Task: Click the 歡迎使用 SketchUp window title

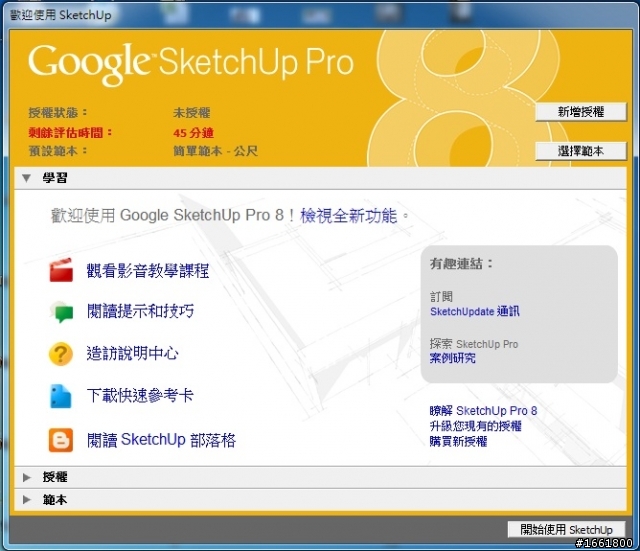Action: (x=60, y=15)
